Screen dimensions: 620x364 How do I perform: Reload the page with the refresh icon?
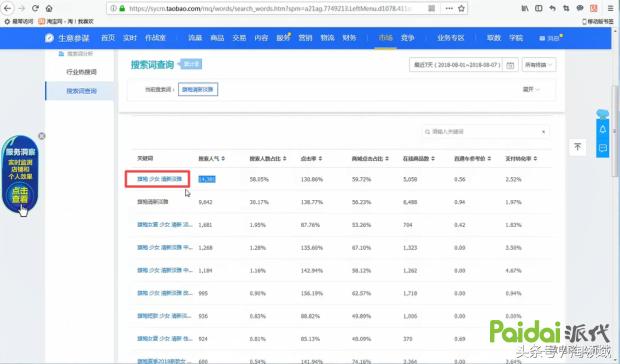tap(35, 8)
